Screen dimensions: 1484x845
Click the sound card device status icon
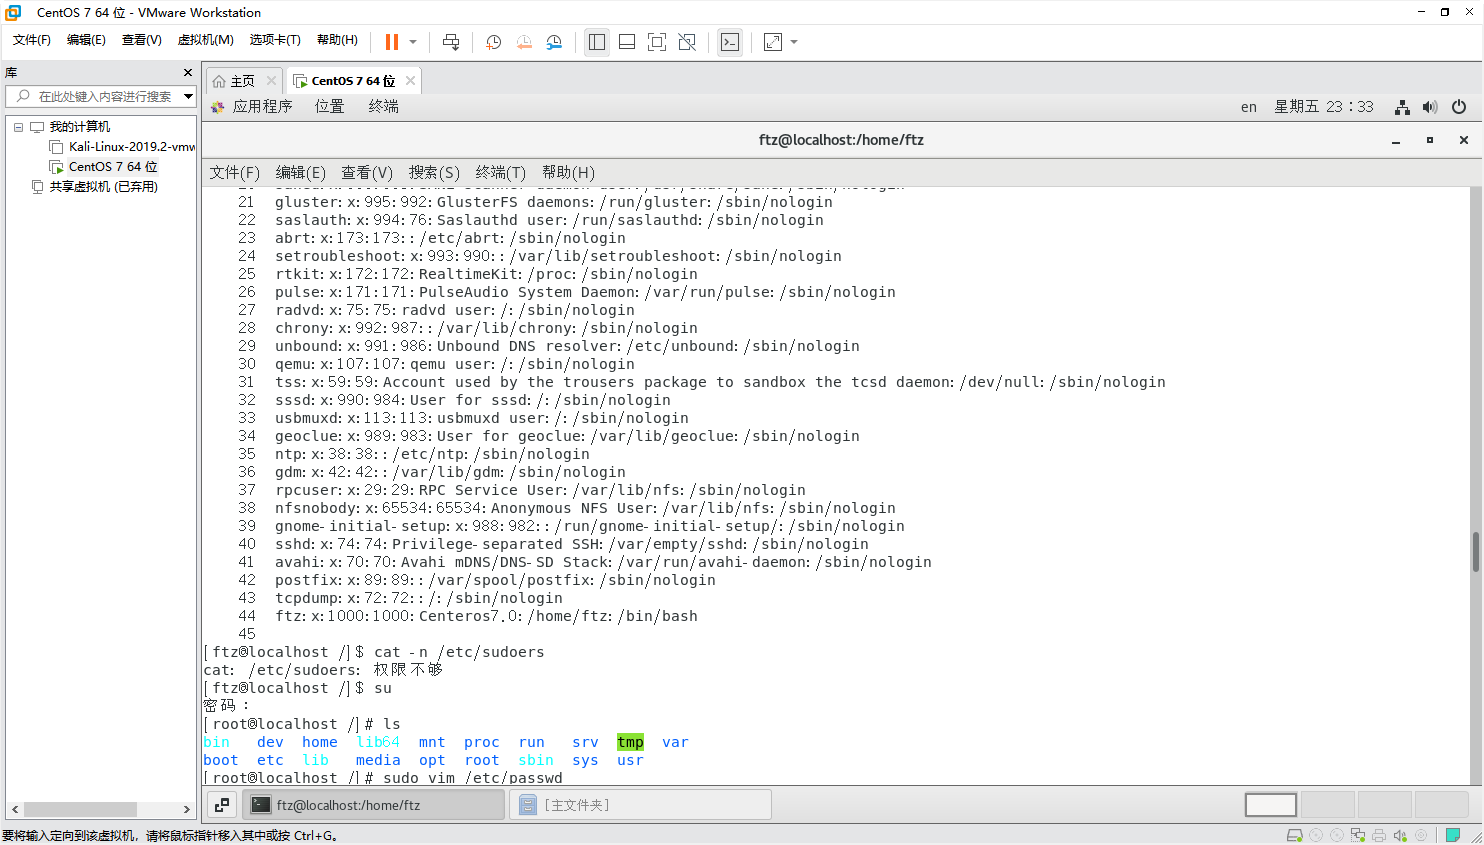click(1400, 835)
